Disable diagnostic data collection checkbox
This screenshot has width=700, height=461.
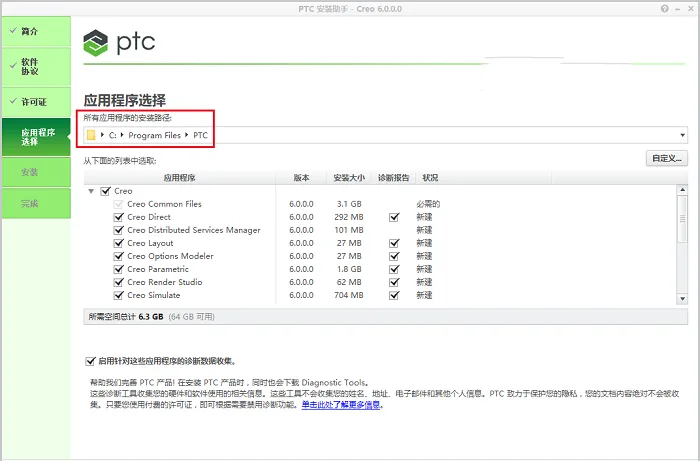pos(90,361)
